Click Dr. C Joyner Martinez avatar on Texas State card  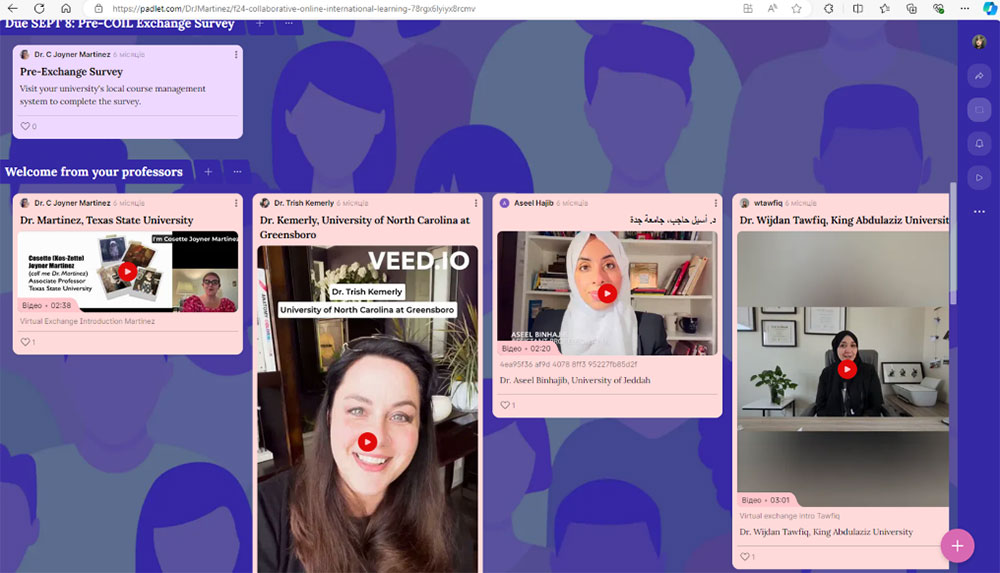pyautogui.click(x=25, y=203)
